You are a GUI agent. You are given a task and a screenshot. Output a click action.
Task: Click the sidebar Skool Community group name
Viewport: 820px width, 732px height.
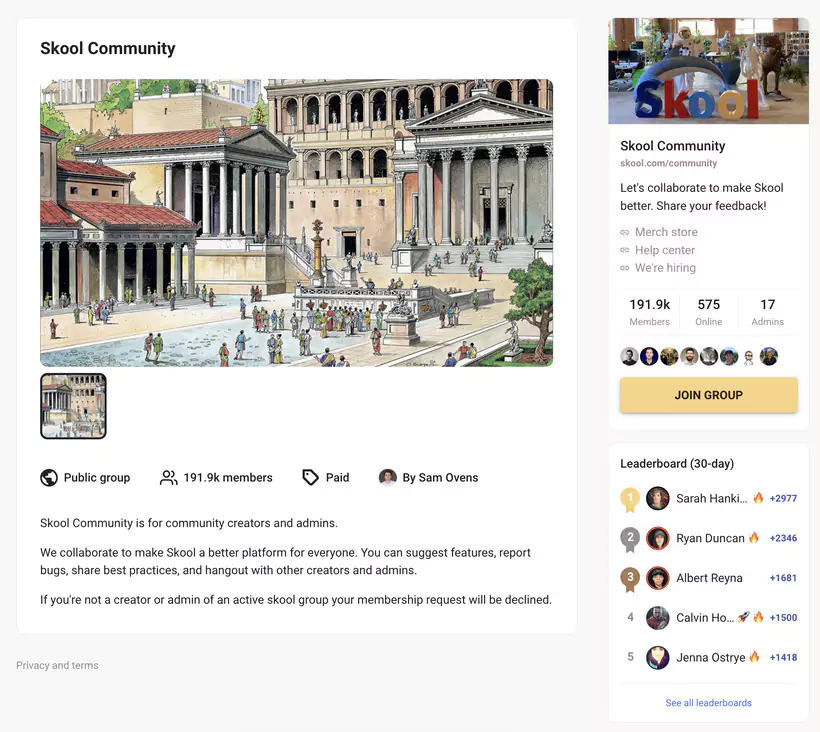[673, 146]
